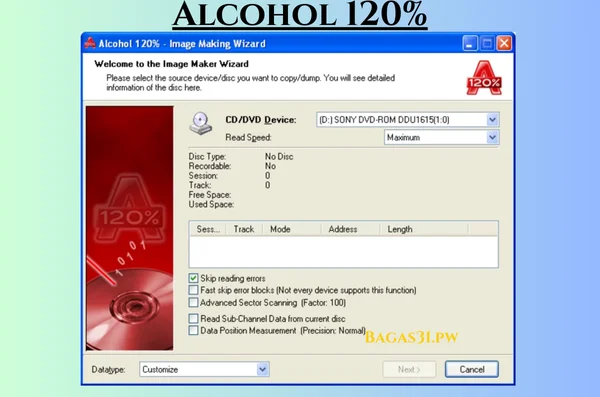Click the Mode column header

coord(292,229)
